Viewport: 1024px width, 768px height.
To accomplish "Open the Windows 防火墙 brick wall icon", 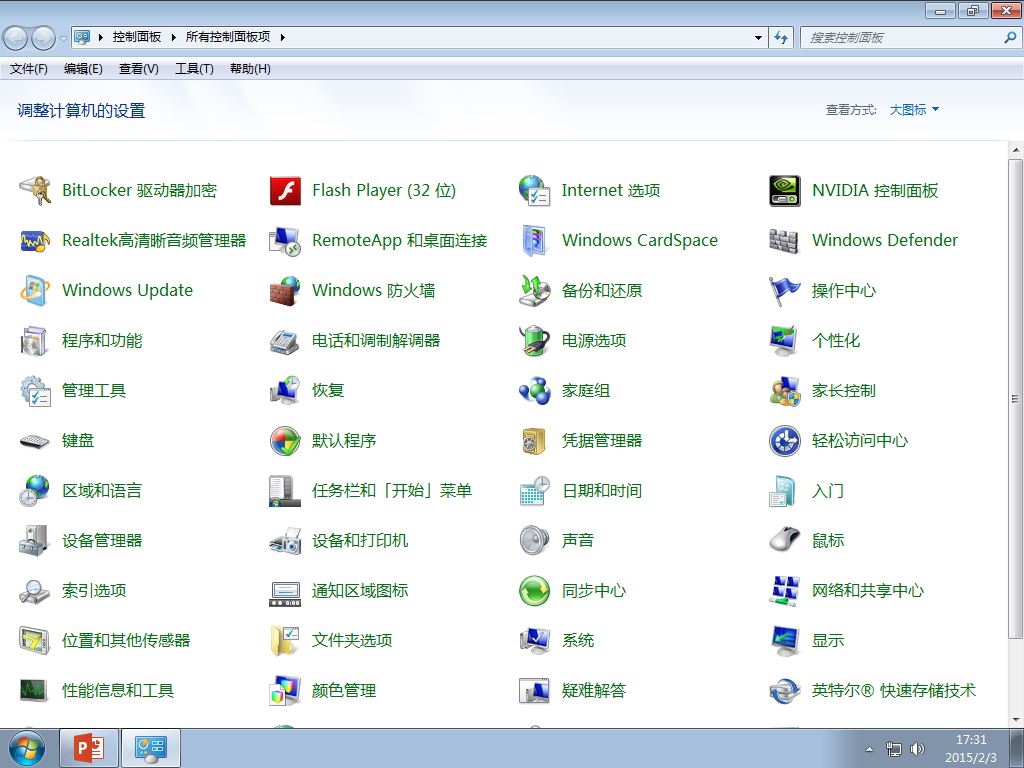I will 285,291.
